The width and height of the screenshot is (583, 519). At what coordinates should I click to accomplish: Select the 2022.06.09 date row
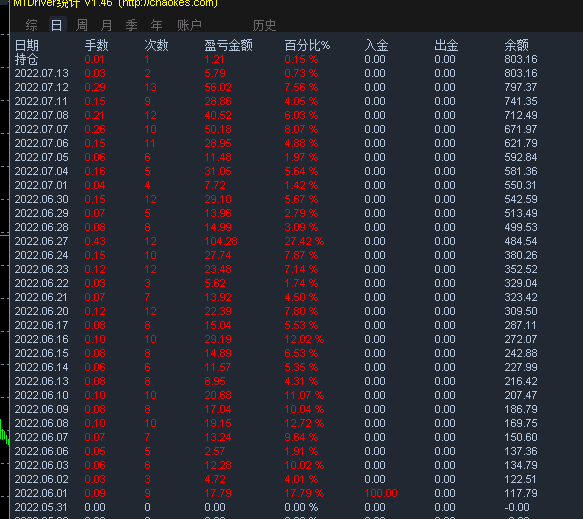[42, 409]
